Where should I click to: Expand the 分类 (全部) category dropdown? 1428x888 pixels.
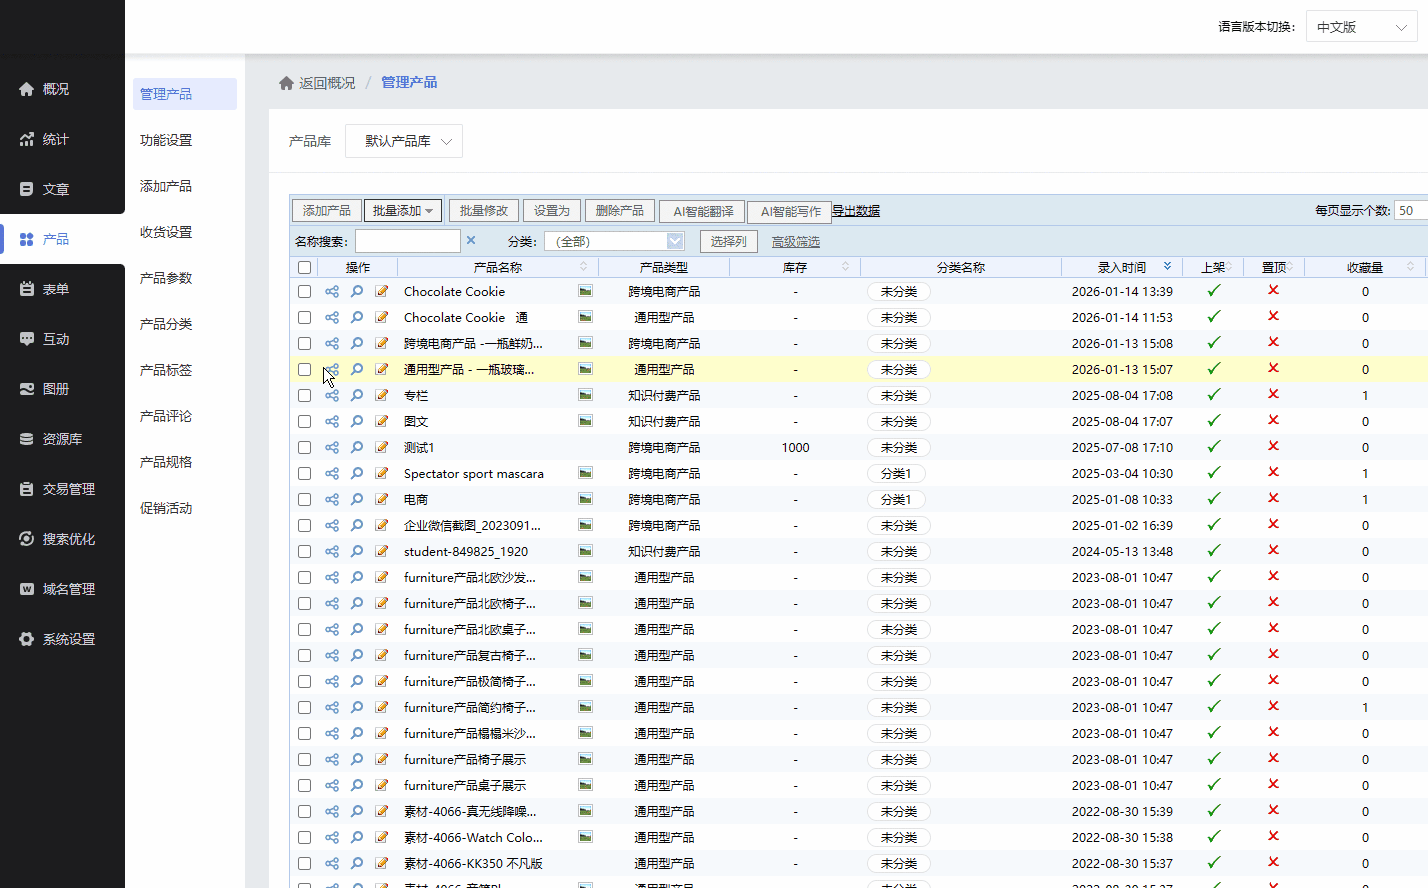614,241
